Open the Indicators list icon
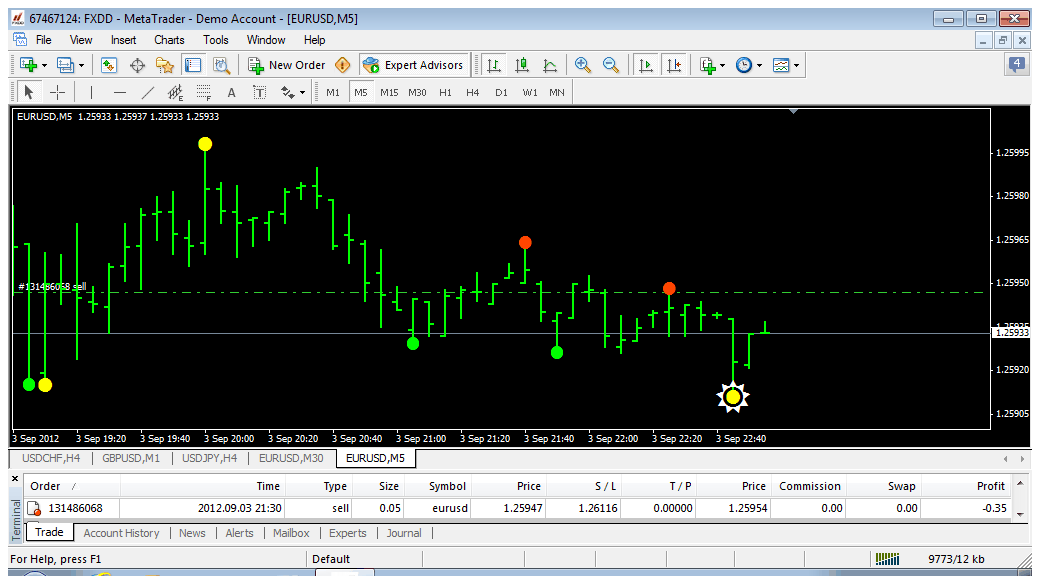 [708, 65]
